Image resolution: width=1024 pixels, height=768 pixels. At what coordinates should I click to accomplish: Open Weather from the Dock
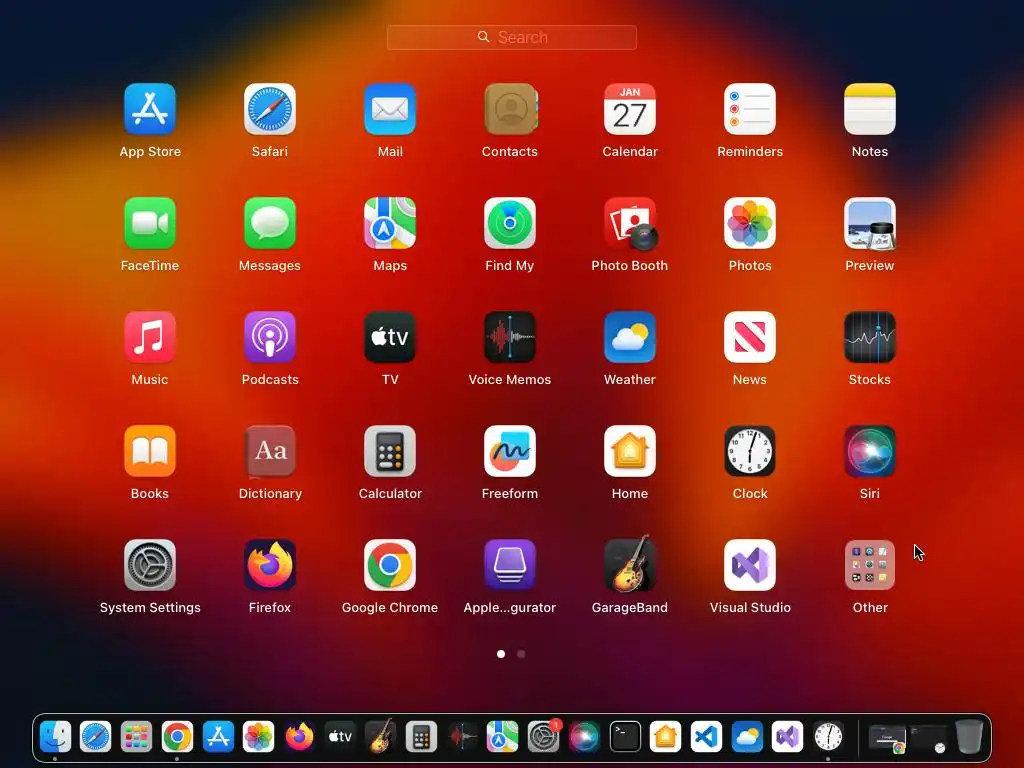click(747, 737)
